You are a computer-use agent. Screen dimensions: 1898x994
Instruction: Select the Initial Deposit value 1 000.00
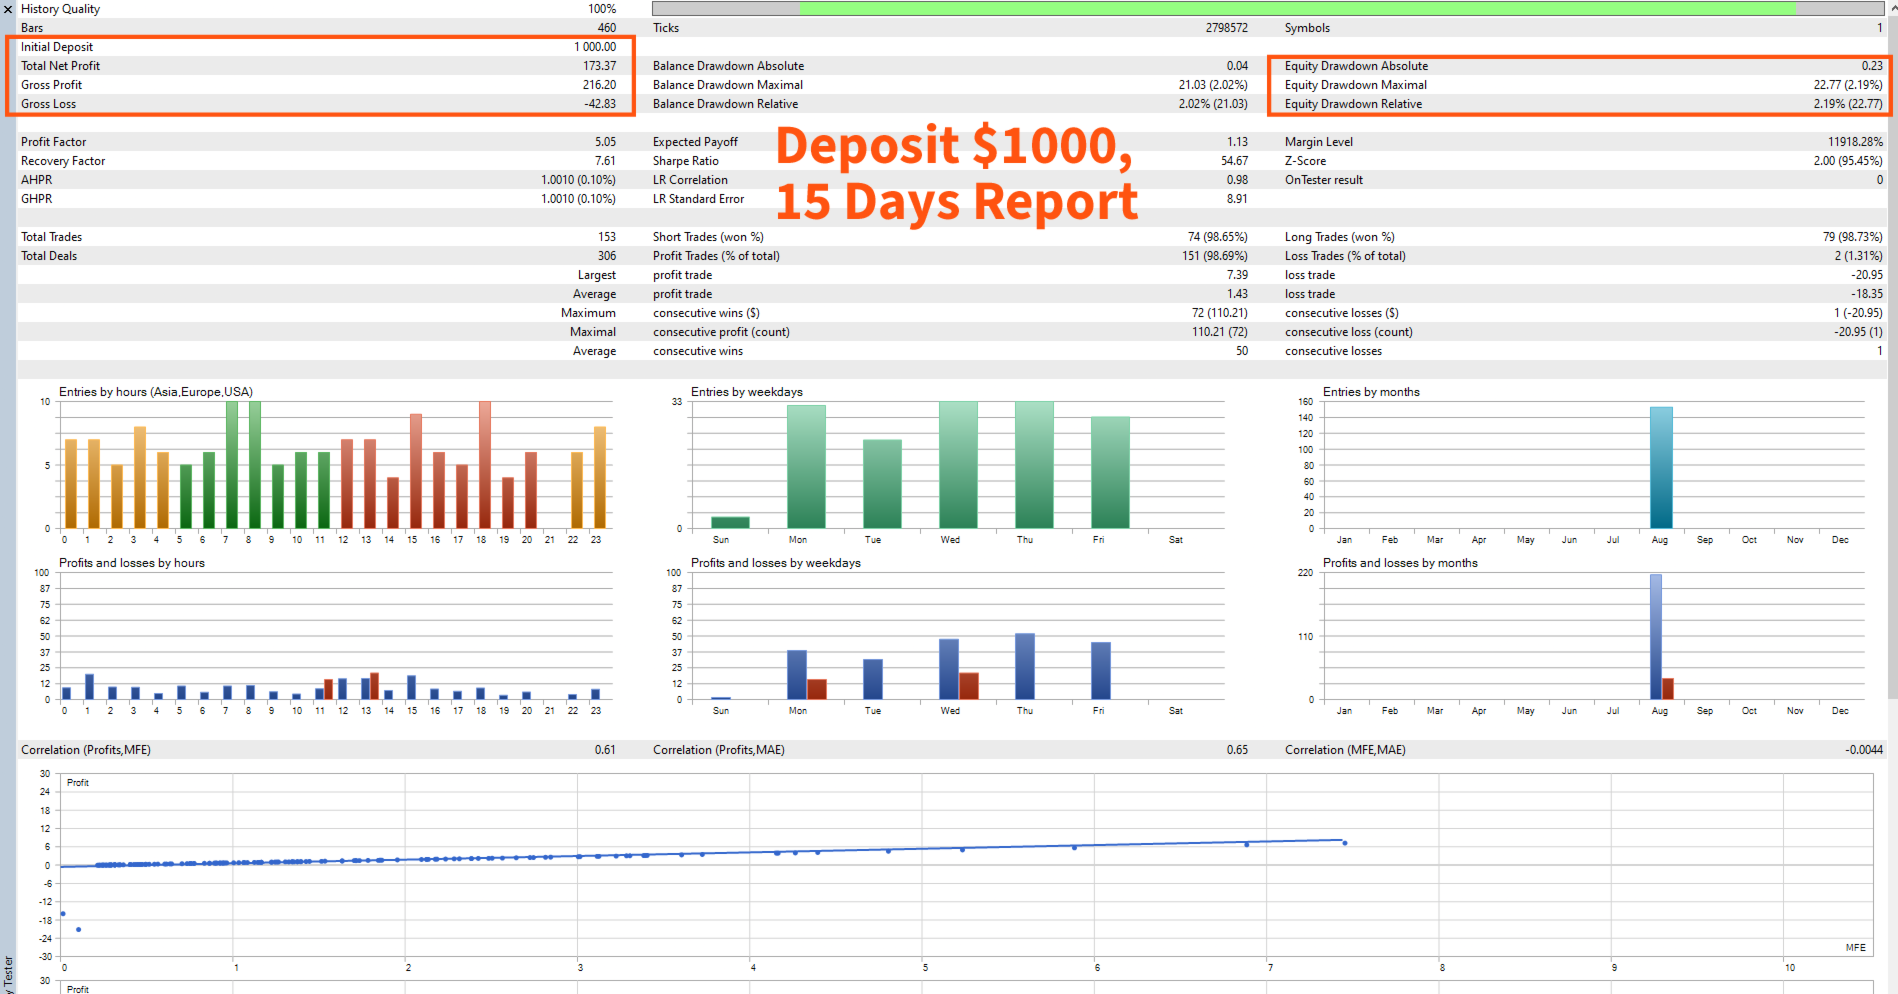click(595, 47)
